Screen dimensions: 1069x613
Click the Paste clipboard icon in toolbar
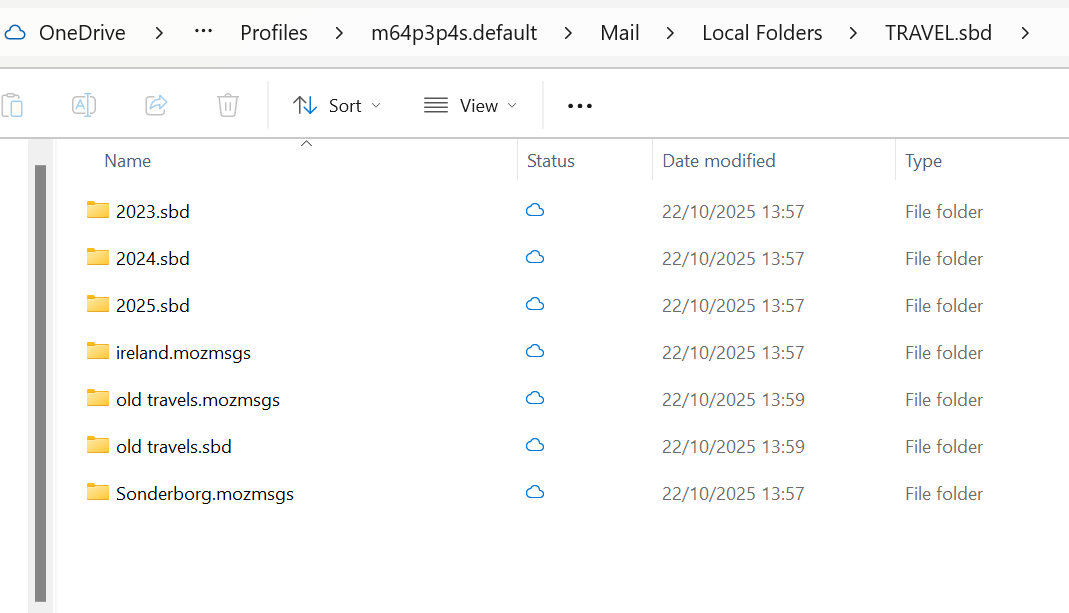(12, 105)
